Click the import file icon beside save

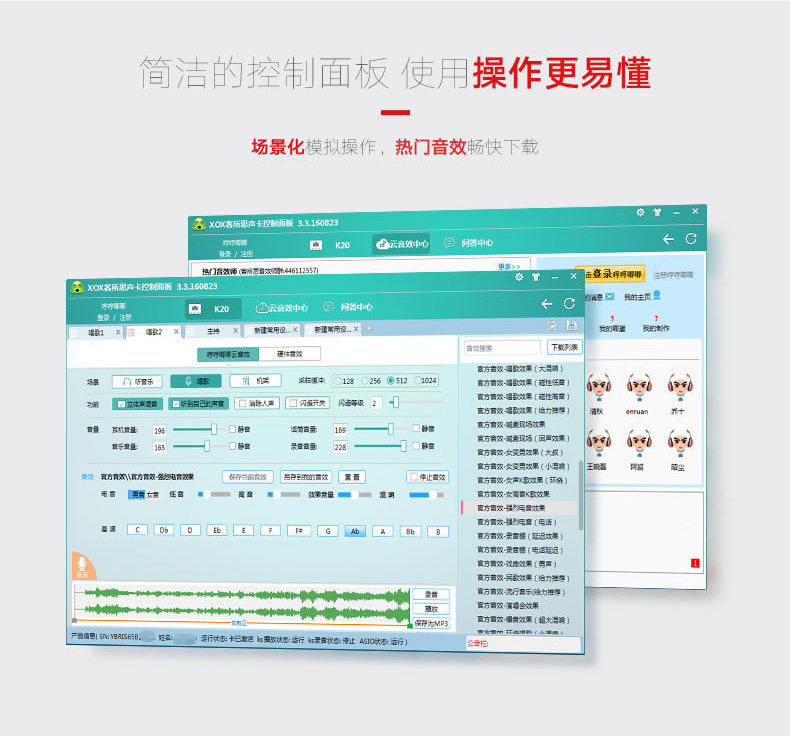pos(552,325)
